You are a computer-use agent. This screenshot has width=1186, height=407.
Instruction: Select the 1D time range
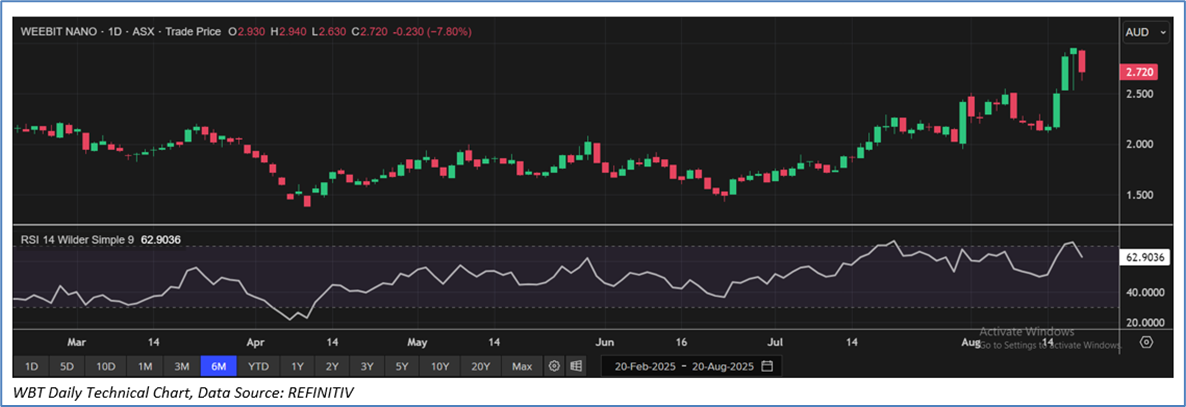[x=32, y=366]
